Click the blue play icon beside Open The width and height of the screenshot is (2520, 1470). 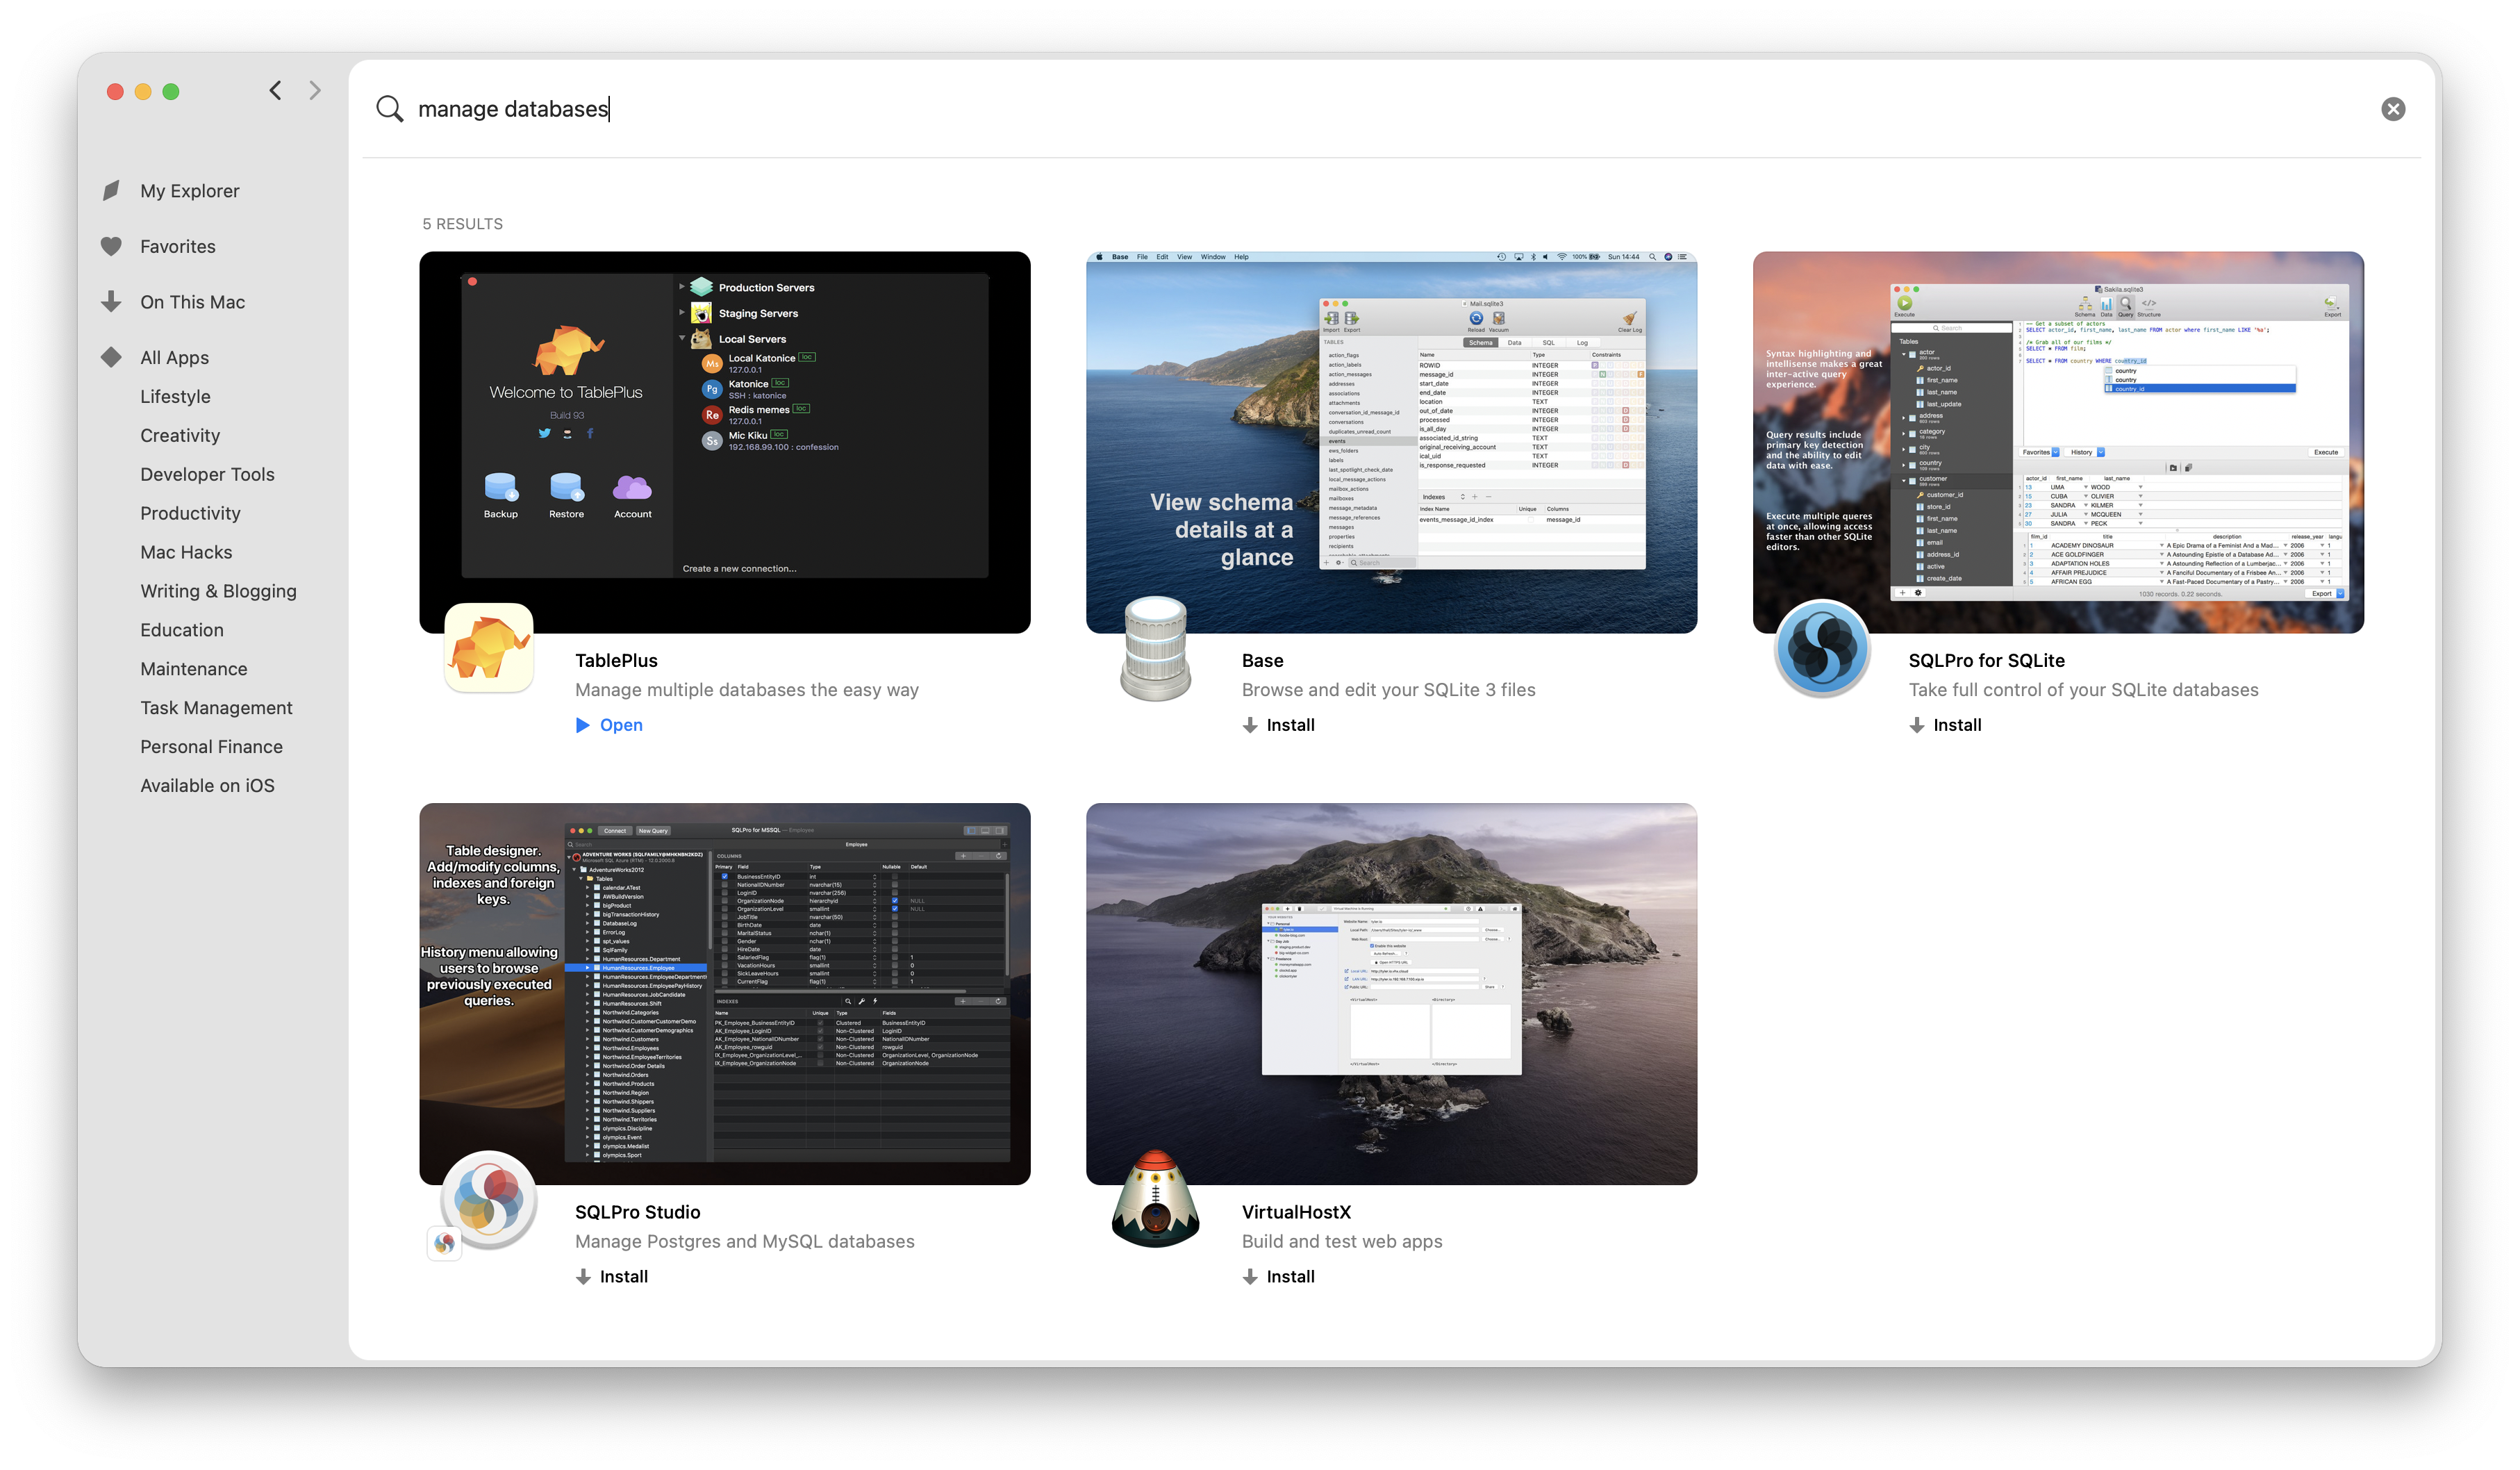point(583,726)
